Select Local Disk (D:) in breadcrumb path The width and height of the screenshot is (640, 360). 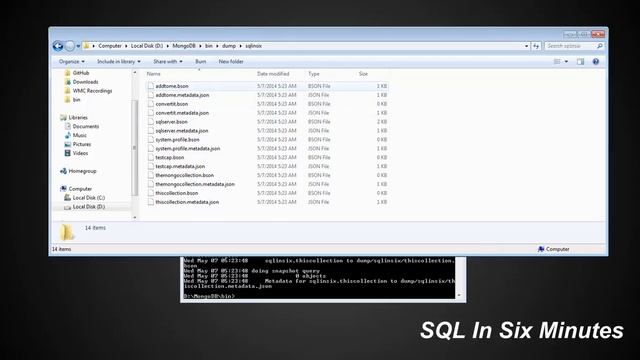[147, 46]
